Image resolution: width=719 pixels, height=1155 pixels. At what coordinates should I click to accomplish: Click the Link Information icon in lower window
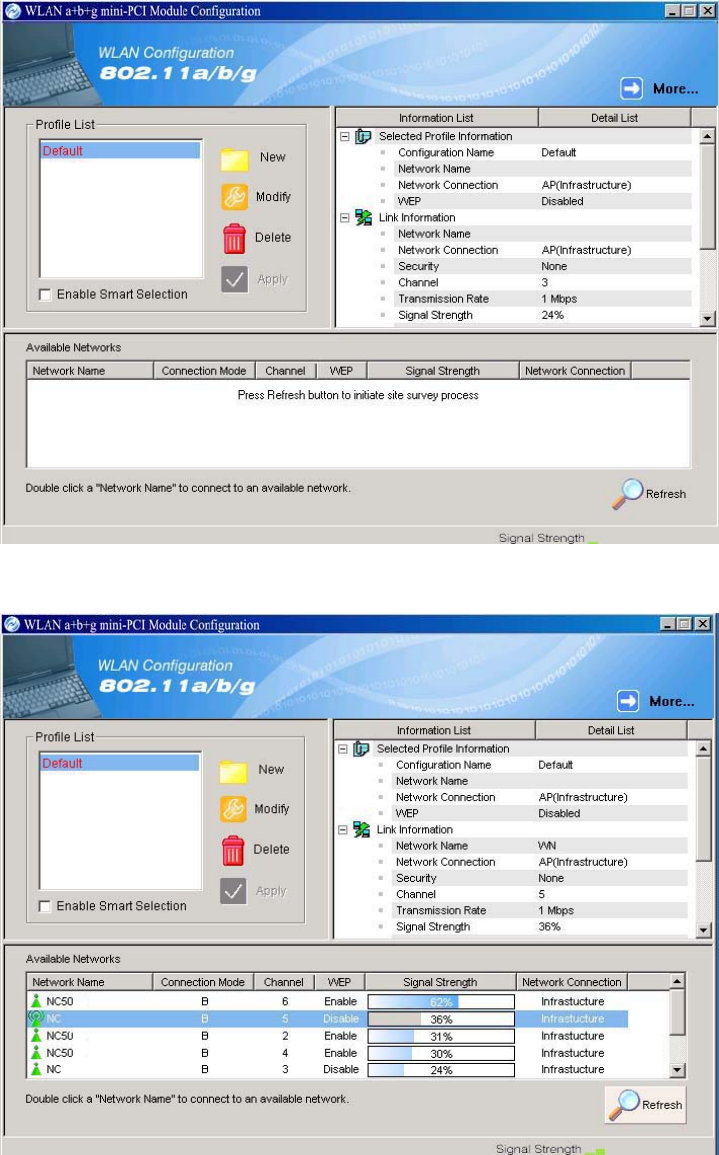click(361, 829)
